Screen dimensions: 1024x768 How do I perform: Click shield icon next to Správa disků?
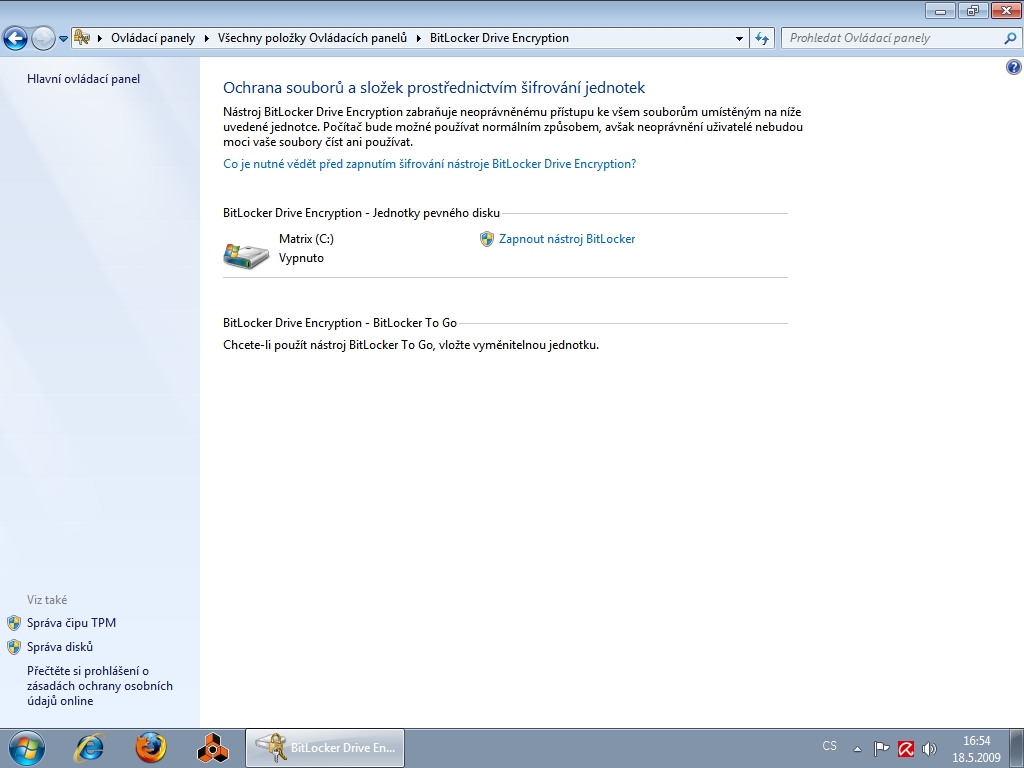click(14, 647)
